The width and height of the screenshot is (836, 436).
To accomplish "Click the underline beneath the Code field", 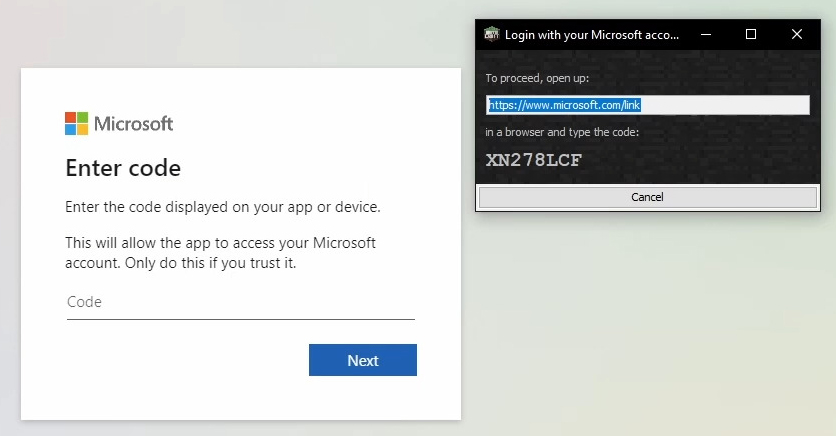I will point(240,319).
